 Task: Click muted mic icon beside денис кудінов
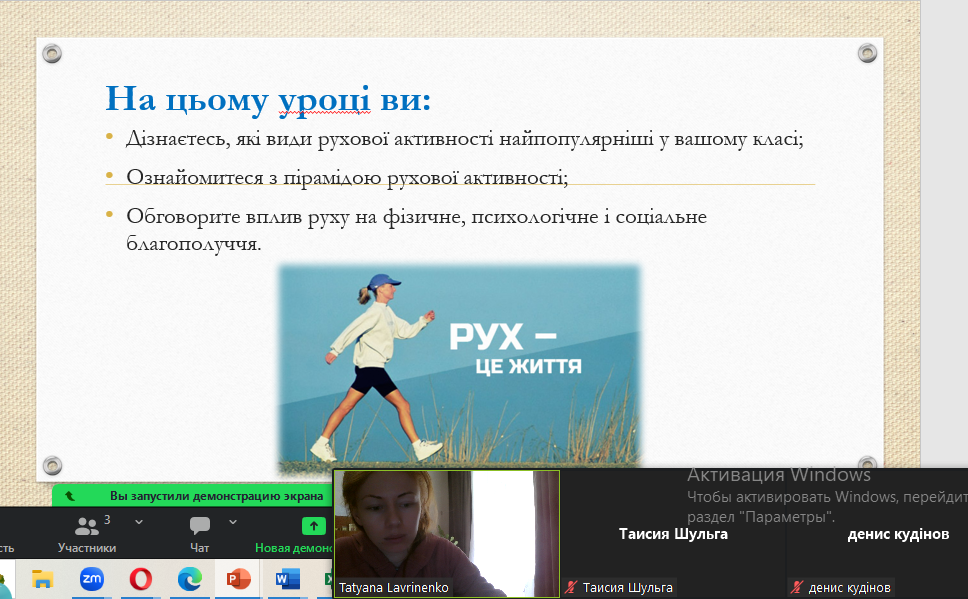pyautogui.click(x=796, y=588)
